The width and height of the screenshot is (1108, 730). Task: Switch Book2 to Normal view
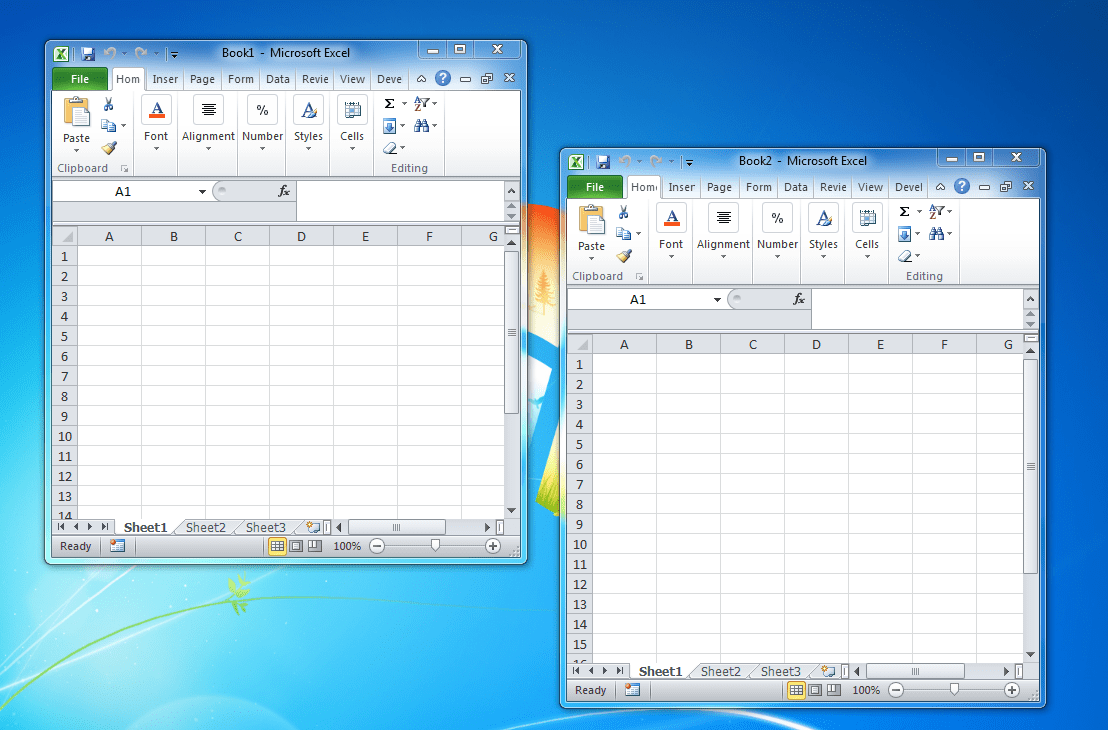point(796,690)
